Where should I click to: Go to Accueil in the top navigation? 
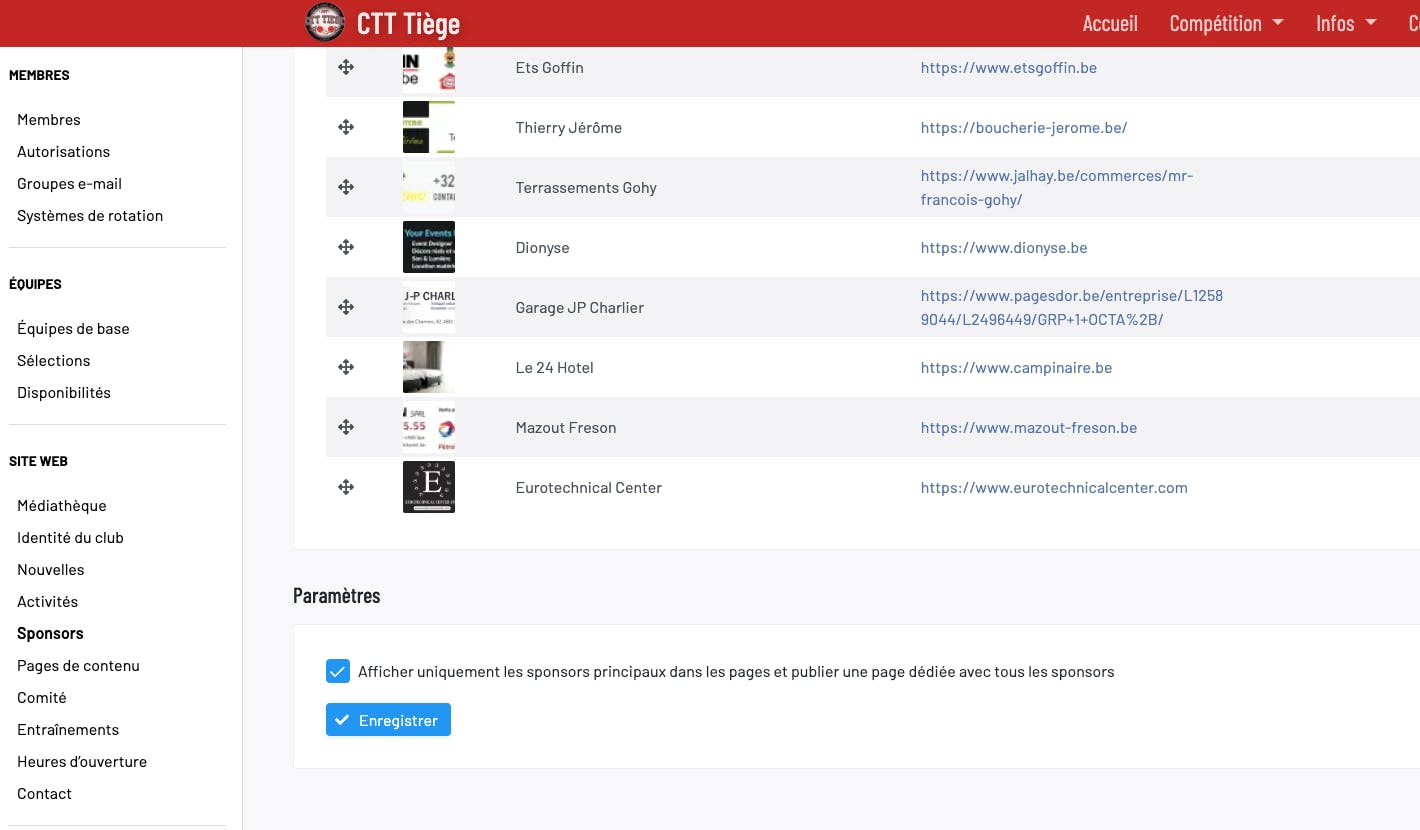(1110, 23)
